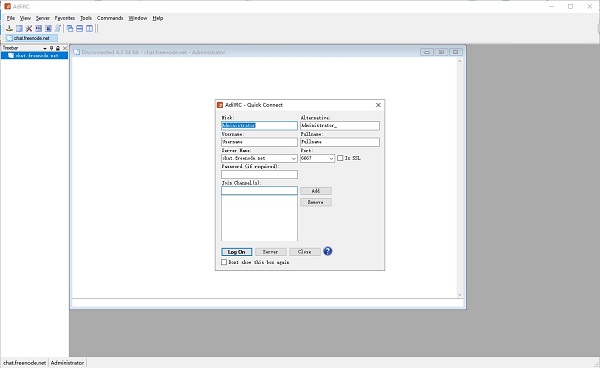Click the lock icon on the Treebar panel
Screen dimensions: 600x368
click(x=58, y=48)
